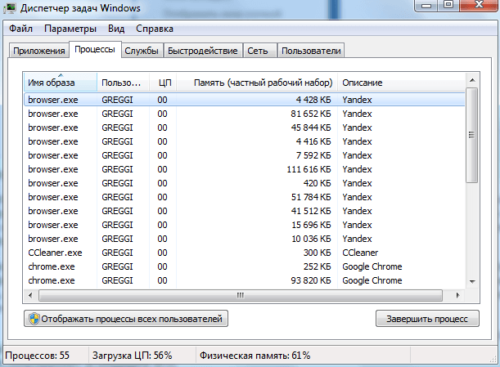Click Google Chrome description in 252 КБ row
The image size is (500, 367).
372,267
